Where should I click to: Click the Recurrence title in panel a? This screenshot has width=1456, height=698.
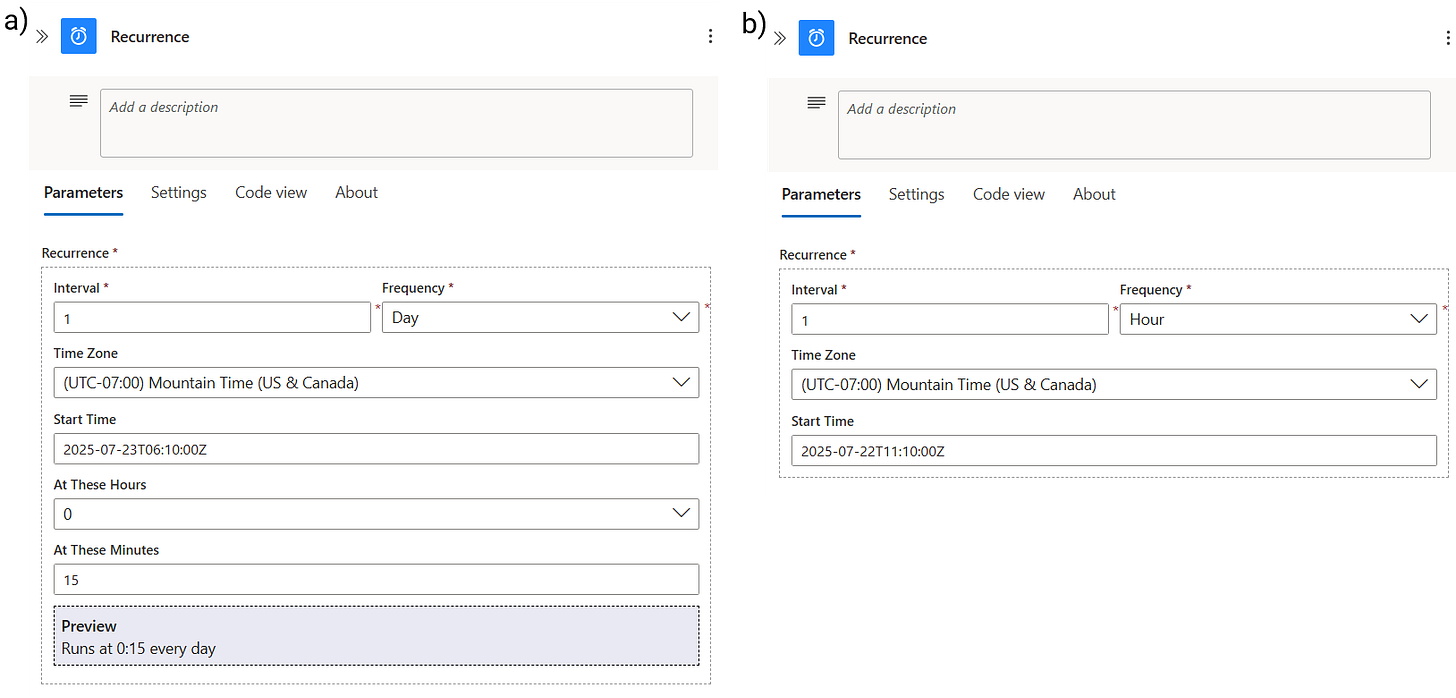click(150, 37)
